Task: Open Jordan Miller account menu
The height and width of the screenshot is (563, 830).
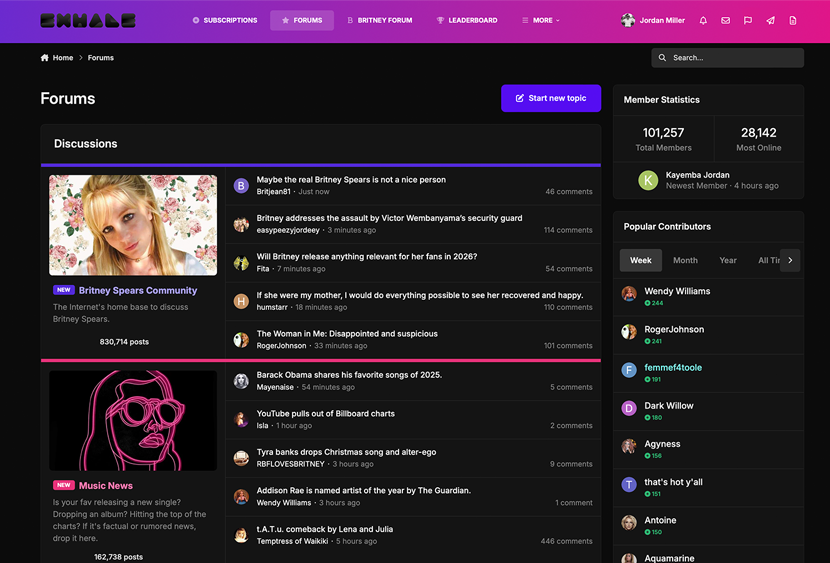Action: pyautogui.click(x=653, y=20)
